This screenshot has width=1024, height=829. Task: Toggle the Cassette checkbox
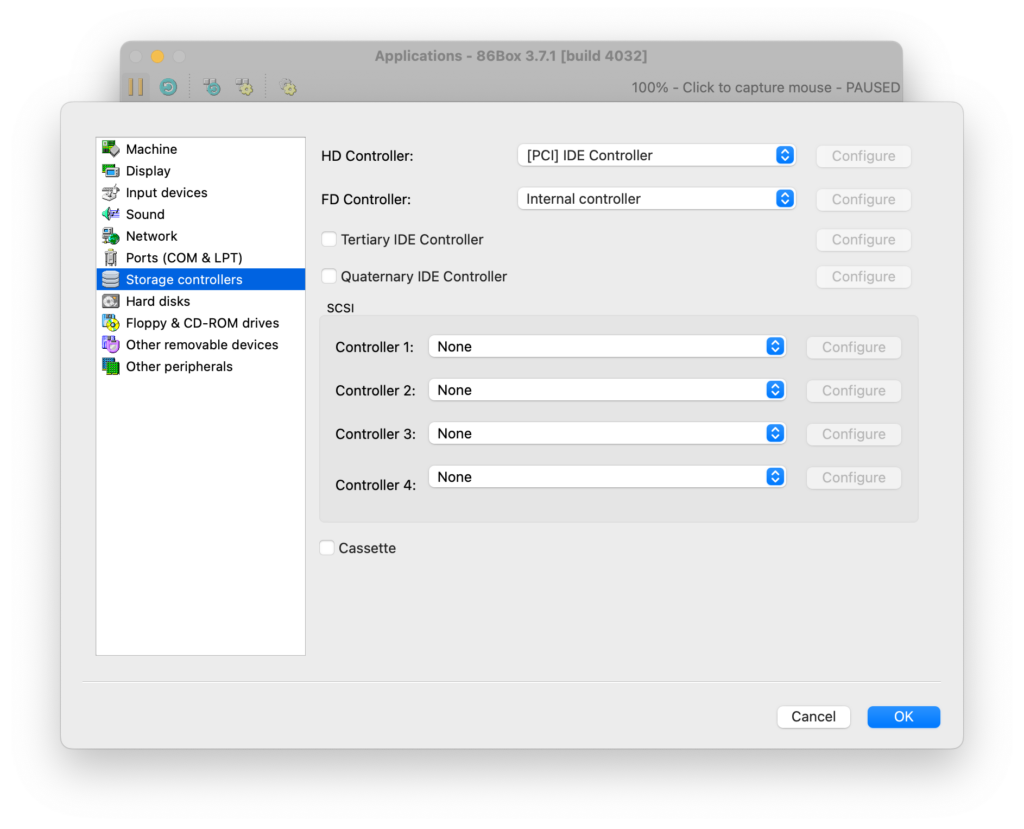coord(327,548)
